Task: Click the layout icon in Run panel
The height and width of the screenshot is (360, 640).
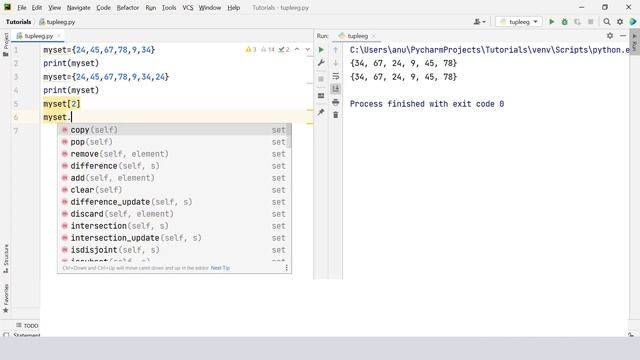Action: 321,96
